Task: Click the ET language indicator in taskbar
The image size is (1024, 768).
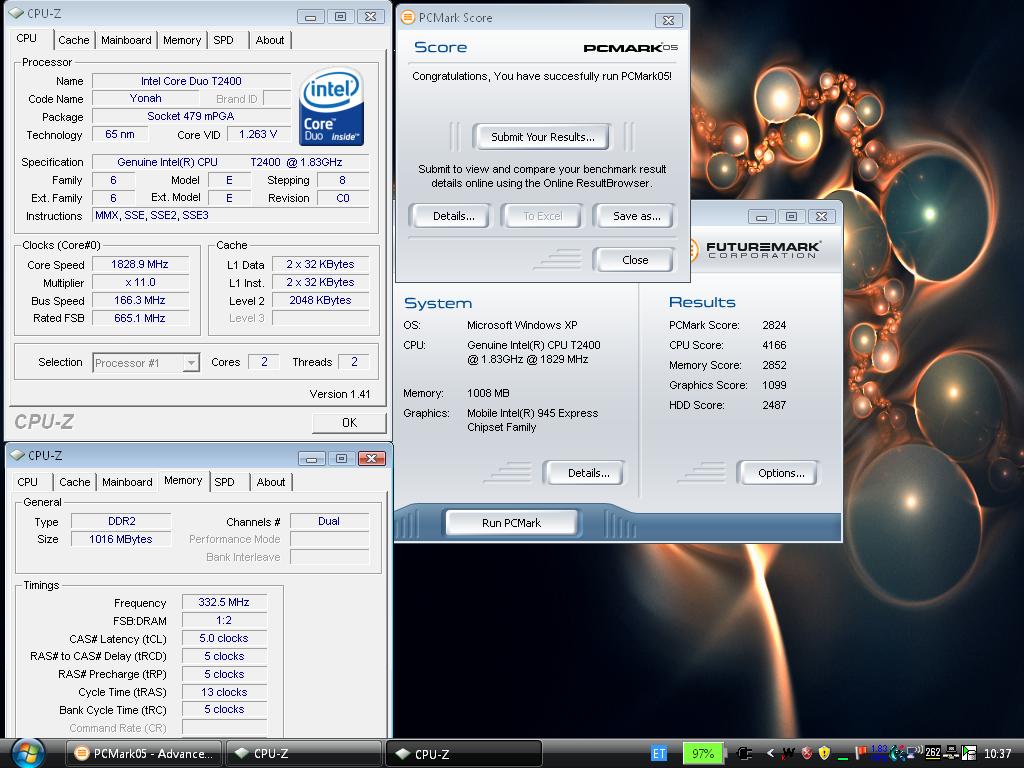Action: [659, 754]
